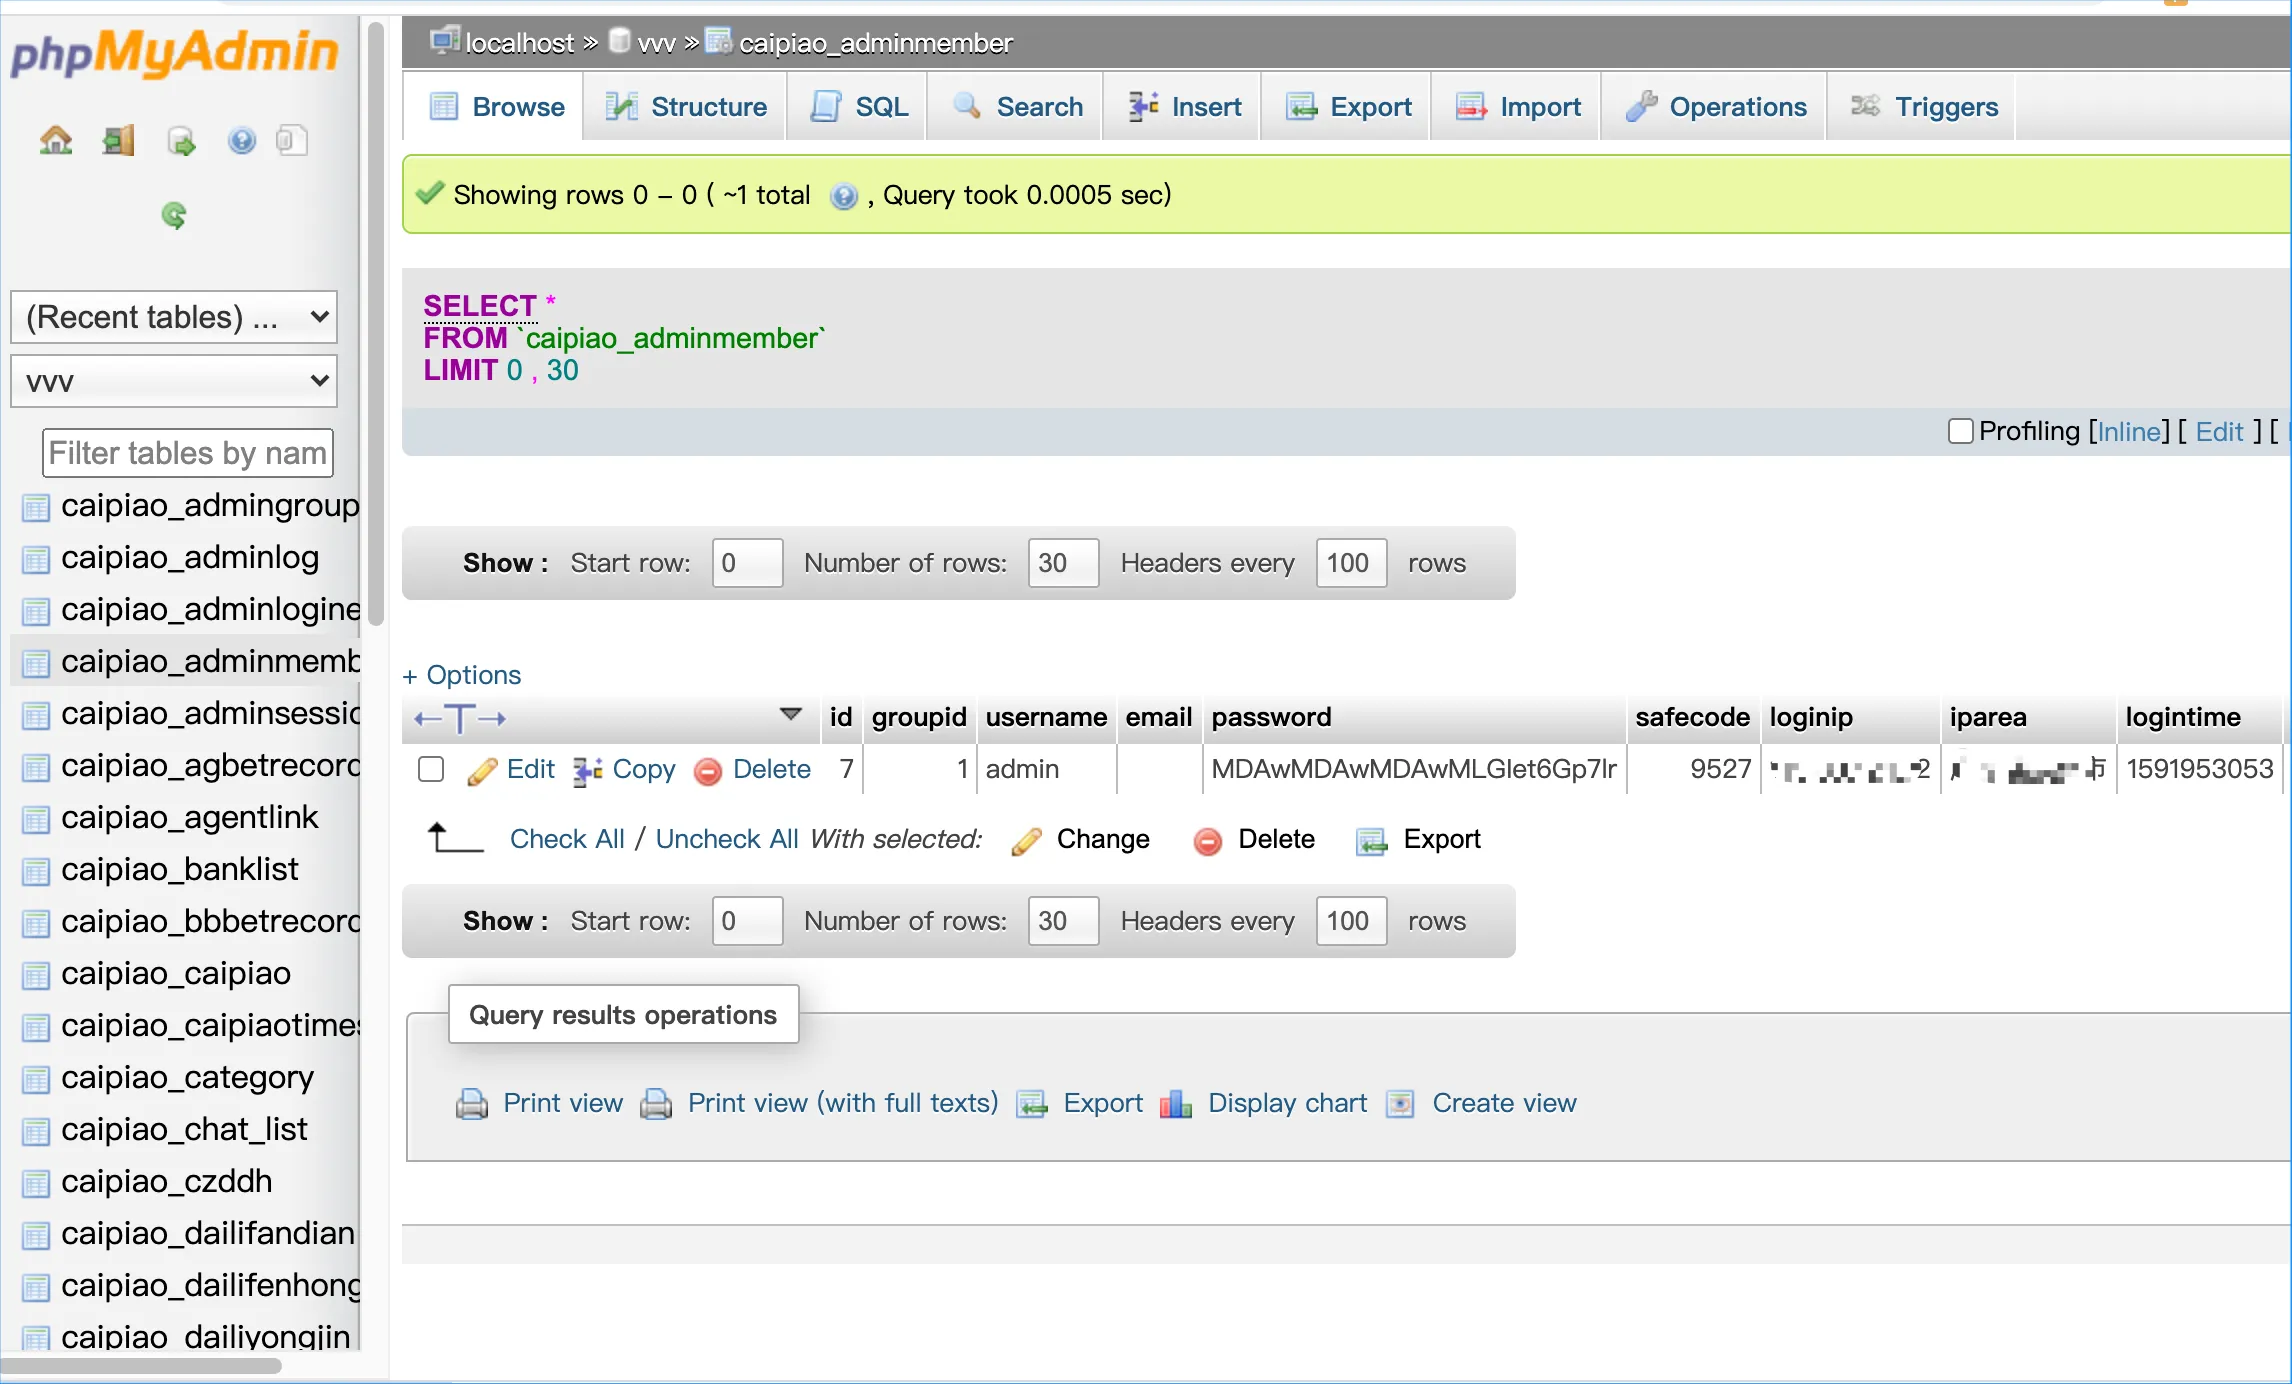The width and height of the screenshot is (2292, 1384).
Task: Open the documentation help icon in sidebar
Action: 241,141
